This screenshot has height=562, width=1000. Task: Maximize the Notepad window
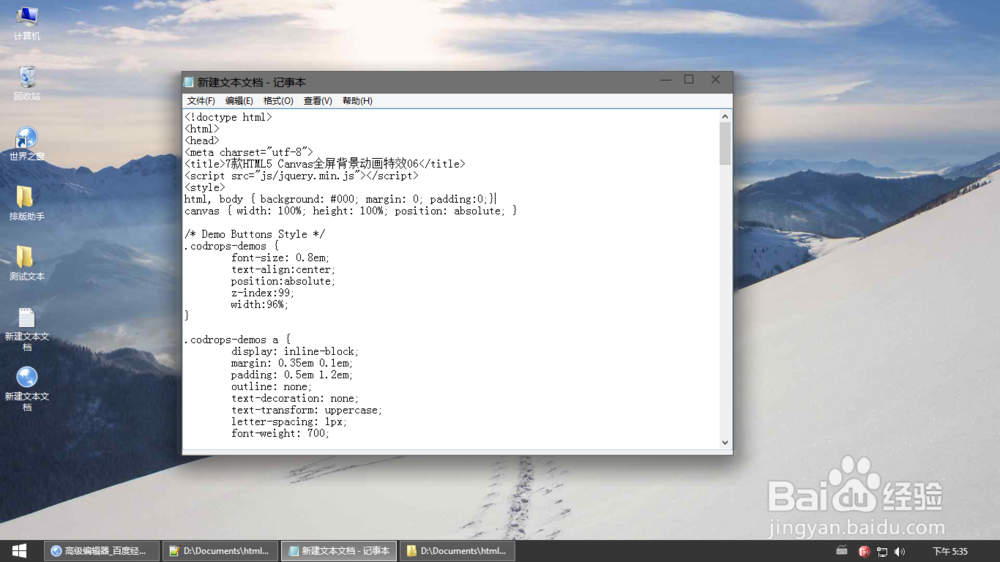(689, 80)
